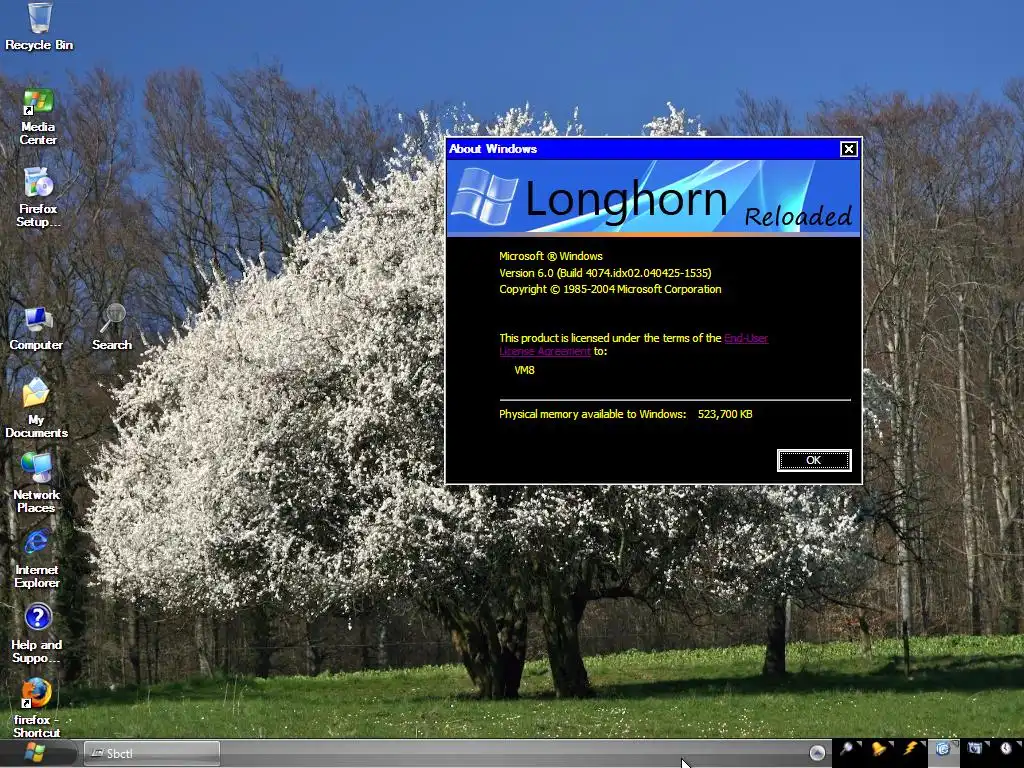Select the Firefox Setup installer icon
1024x768 pixels.
[38, 197]
